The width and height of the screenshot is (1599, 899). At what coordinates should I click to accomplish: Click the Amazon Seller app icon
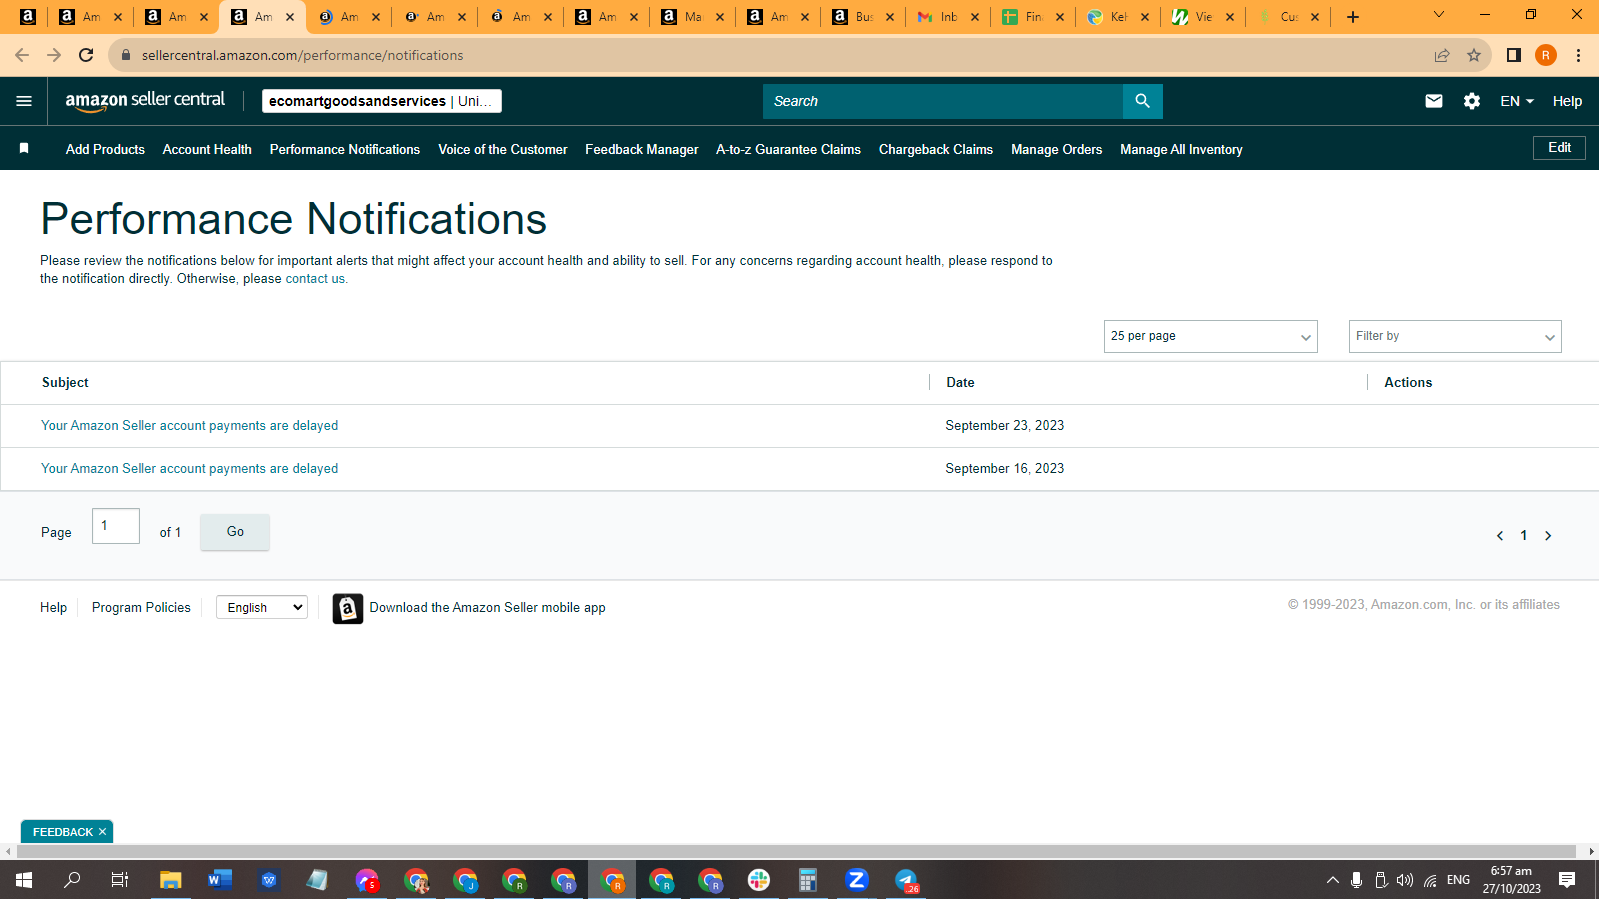click(347, 608)
